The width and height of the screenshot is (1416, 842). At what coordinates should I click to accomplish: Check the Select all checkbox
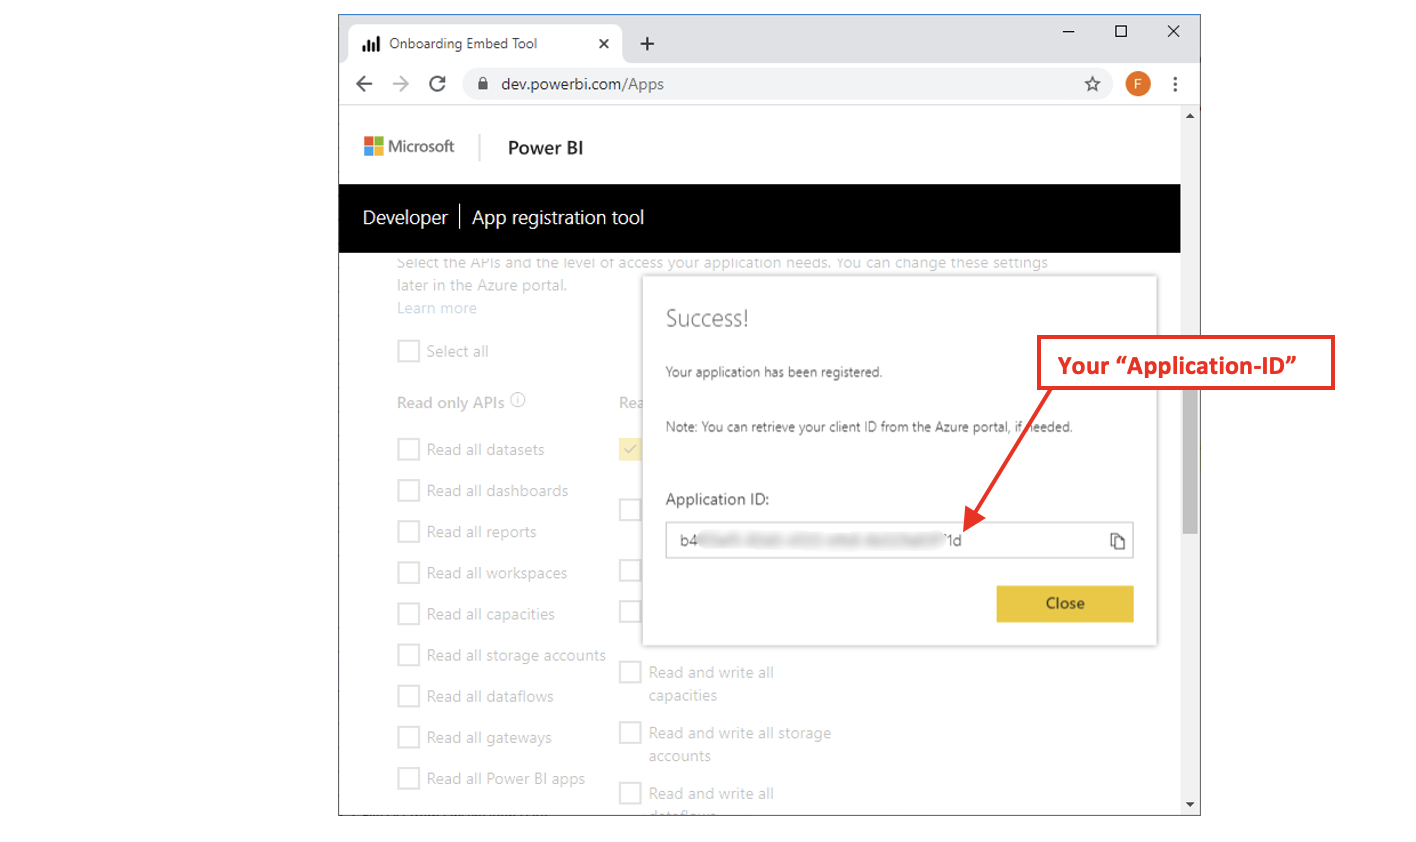pos(408,351)
